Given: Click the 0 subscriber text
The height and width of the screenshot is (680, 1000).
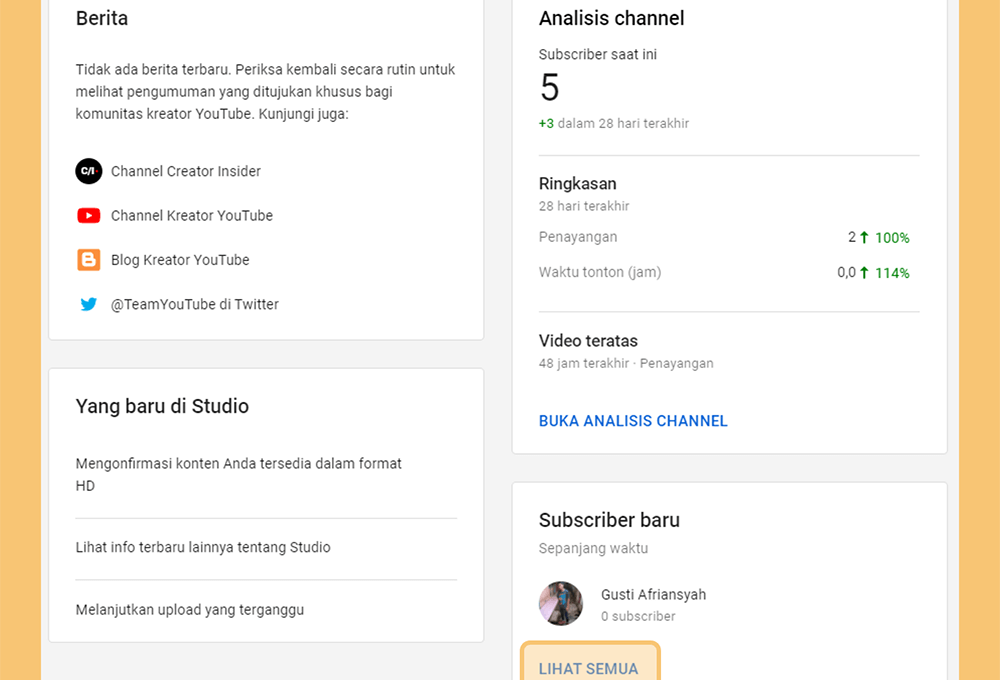Looking at the screenshot, I should (638, 616).
